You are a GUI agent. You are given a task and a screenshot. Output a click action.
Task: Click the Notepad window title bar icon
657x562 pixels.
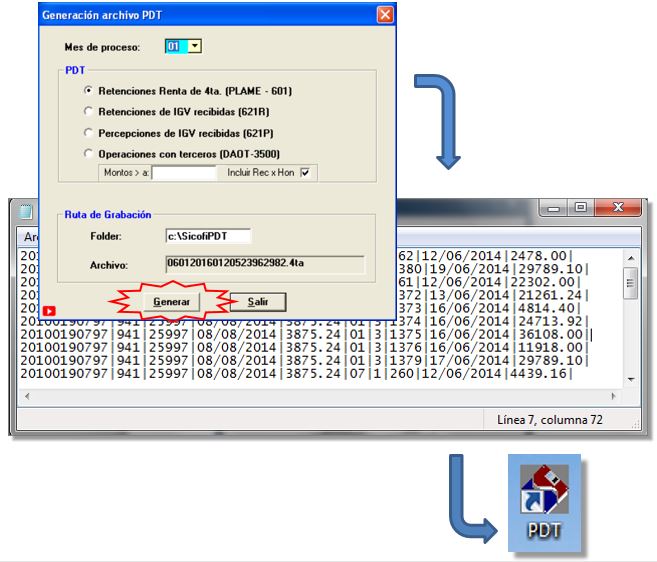pos(26,211)
